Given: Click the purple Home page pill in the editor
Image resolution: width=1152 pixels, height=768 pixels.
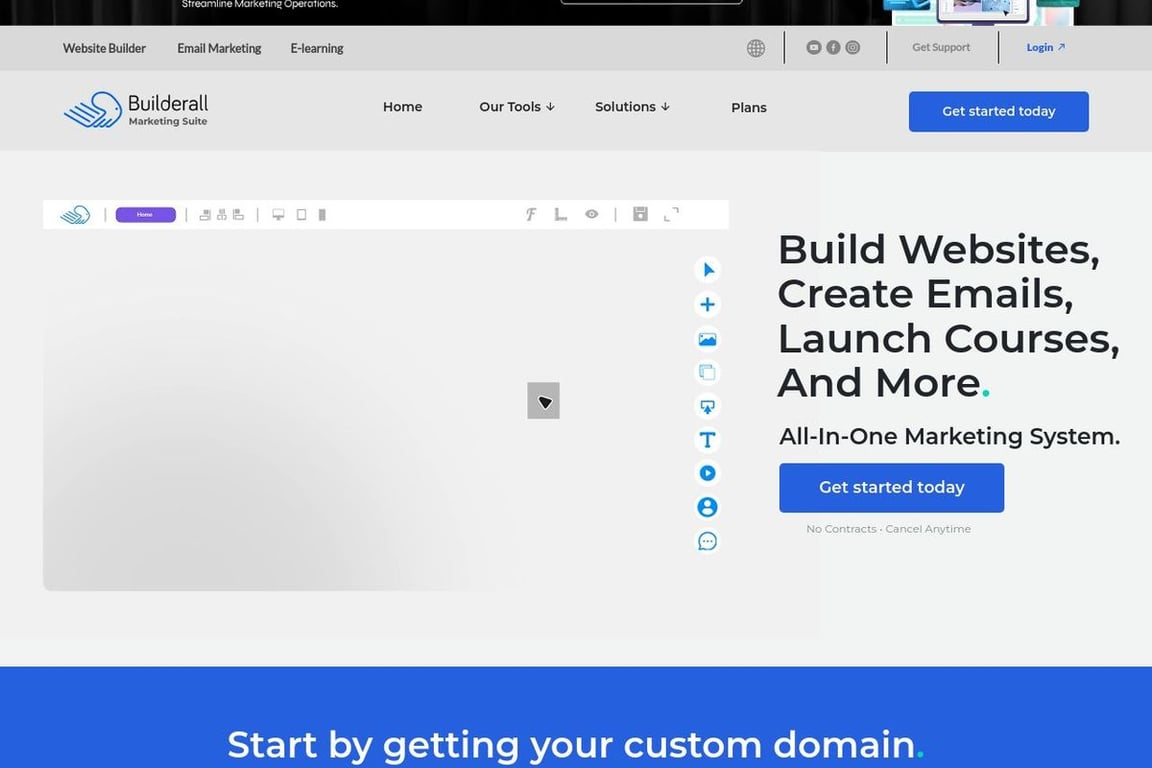Looking at the screenshot, I should tap(145, 215).
